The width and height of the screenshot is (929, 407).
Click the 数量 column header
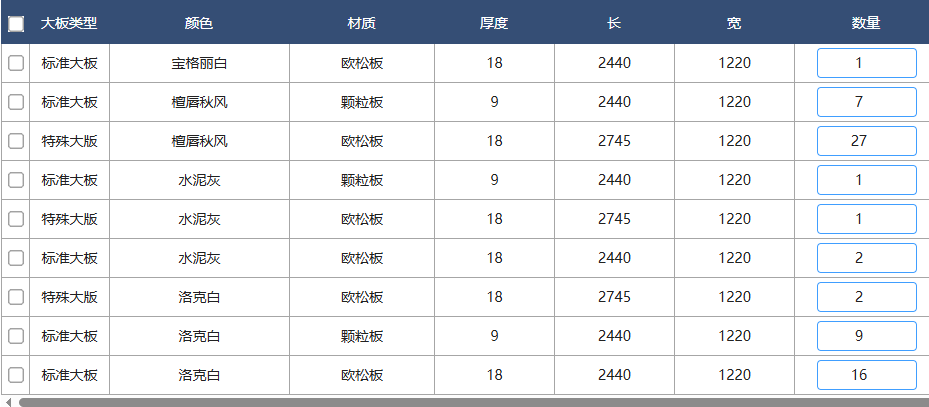tap(866, 24)
